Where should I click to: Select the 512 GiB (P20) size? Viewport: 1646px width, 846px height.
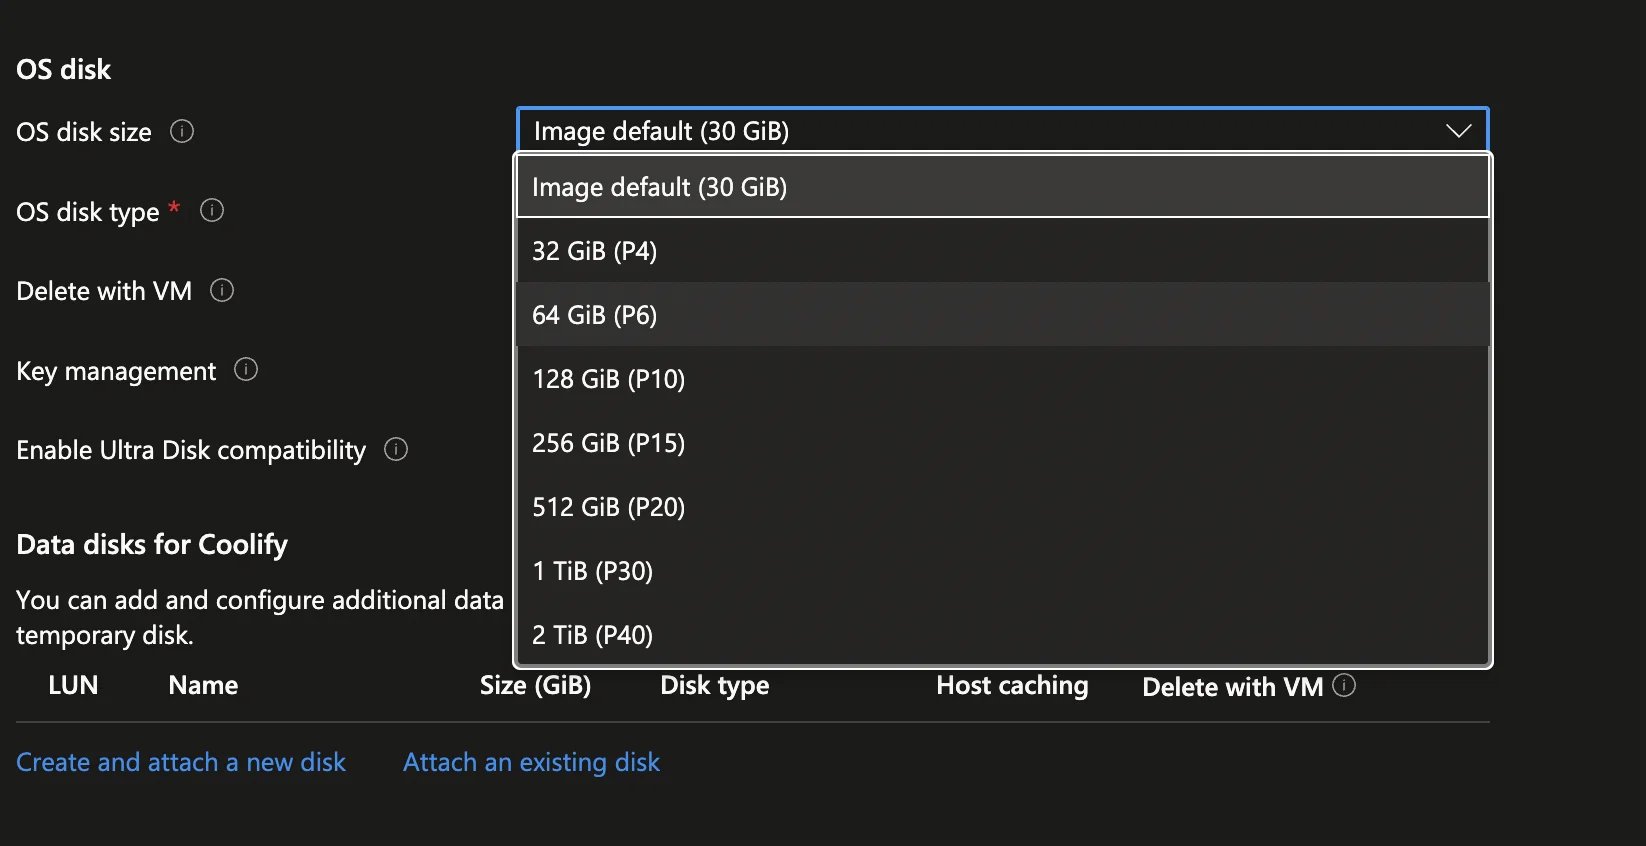1002,507
